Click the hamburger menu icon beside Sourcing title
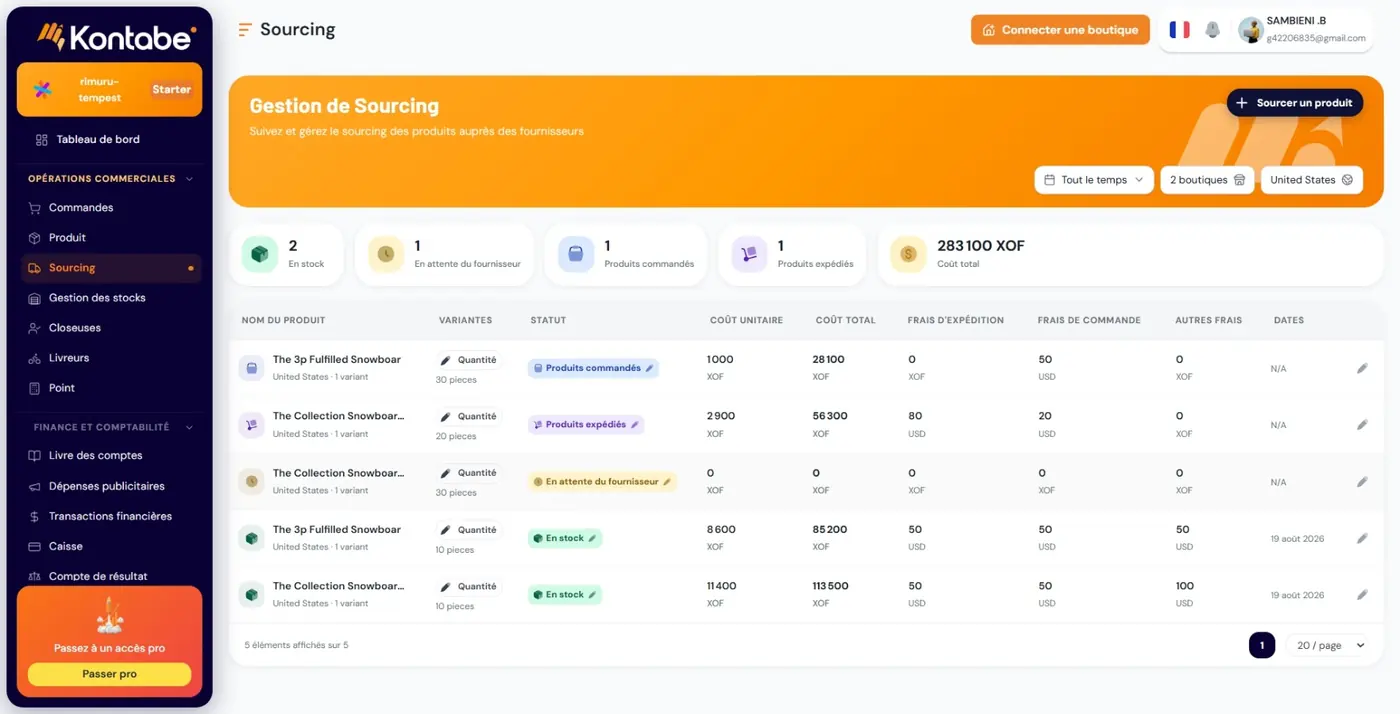The height and width of the screenshot is (714, 1400). [245, 30]
